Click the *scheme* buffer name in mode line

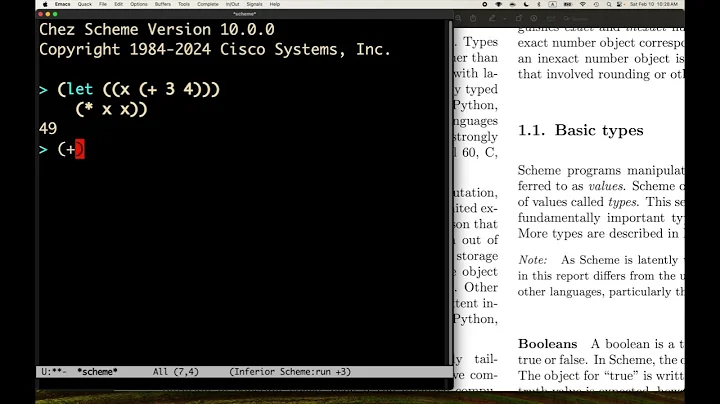[x=97, y=372]
